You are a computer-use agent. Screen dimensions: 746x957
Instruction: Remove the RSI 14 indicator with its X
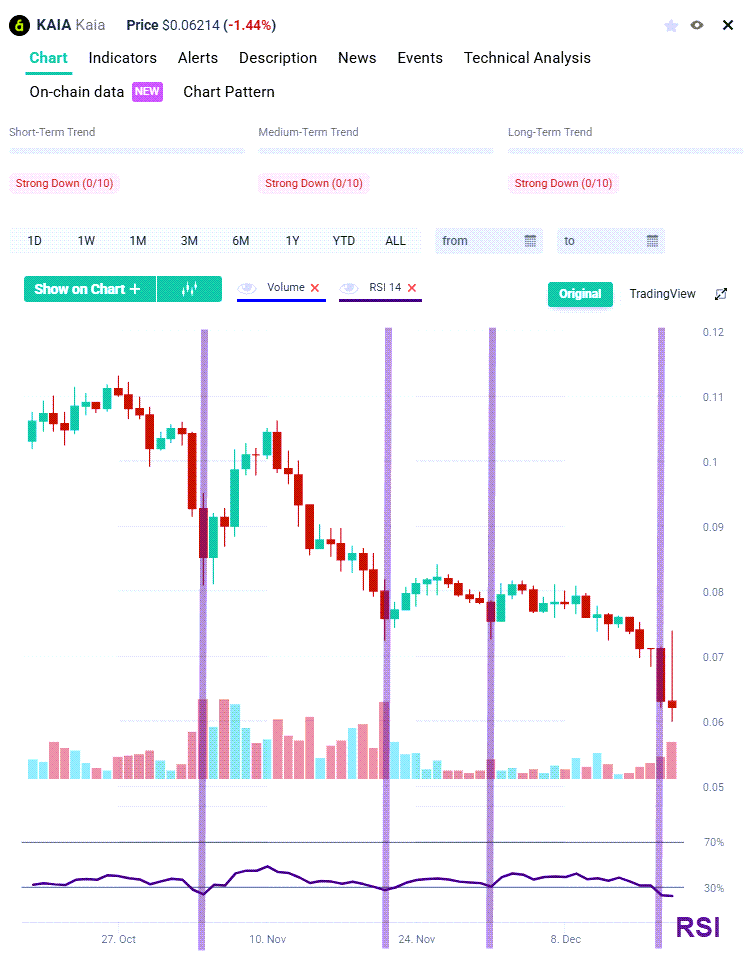click(x=412, y=287)
